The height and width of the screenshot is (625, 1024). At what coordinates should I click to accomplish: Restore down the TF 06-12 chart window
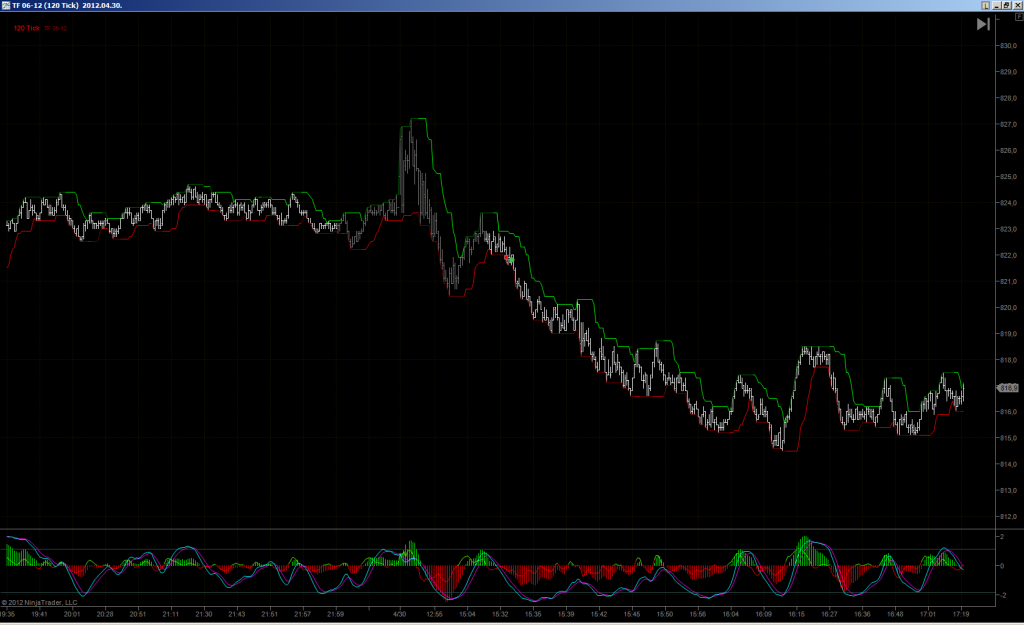click(x=1006, y=5)
